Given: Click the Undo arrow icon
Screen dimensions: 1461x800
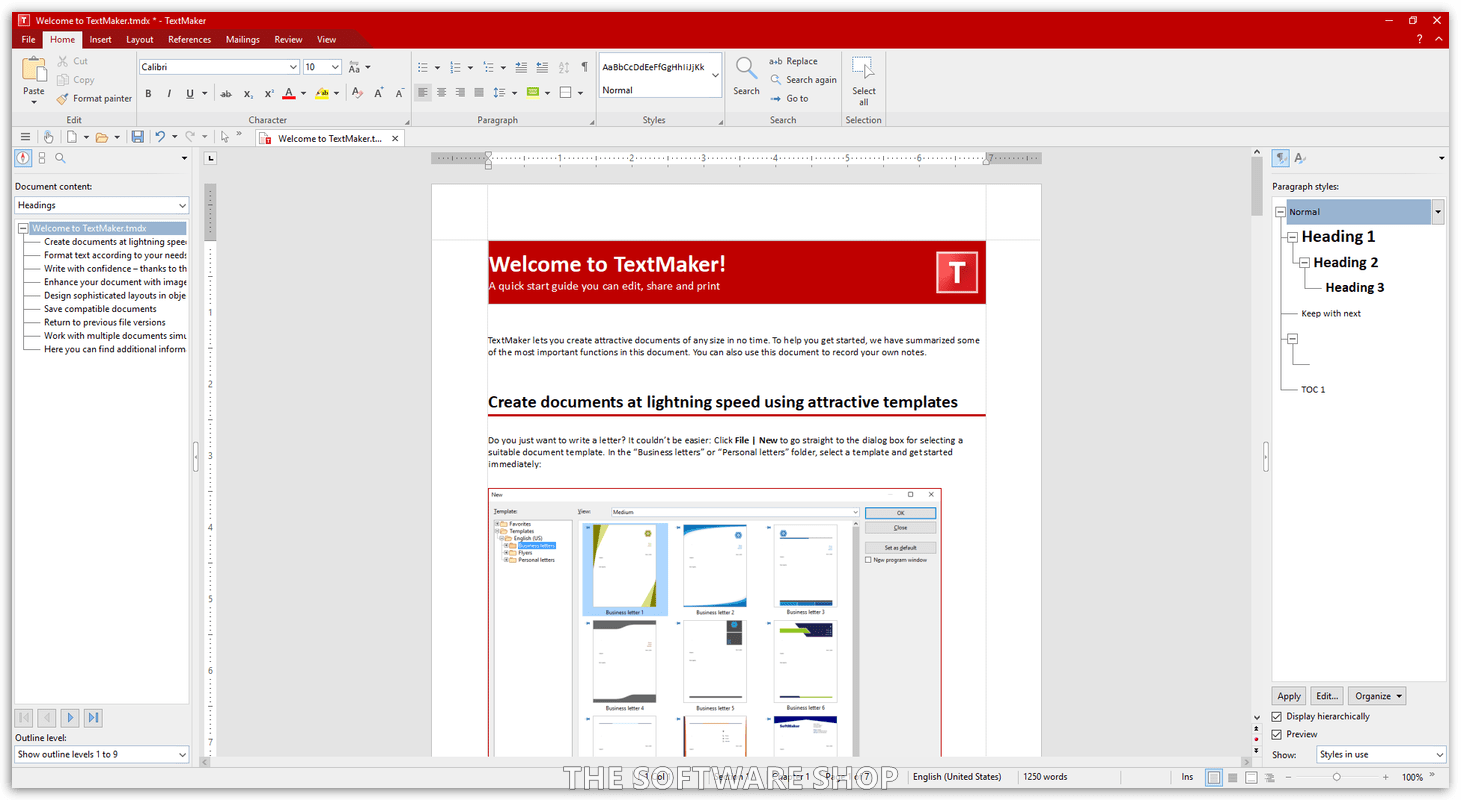Looking at the screenshot, I should pos(159,137).
